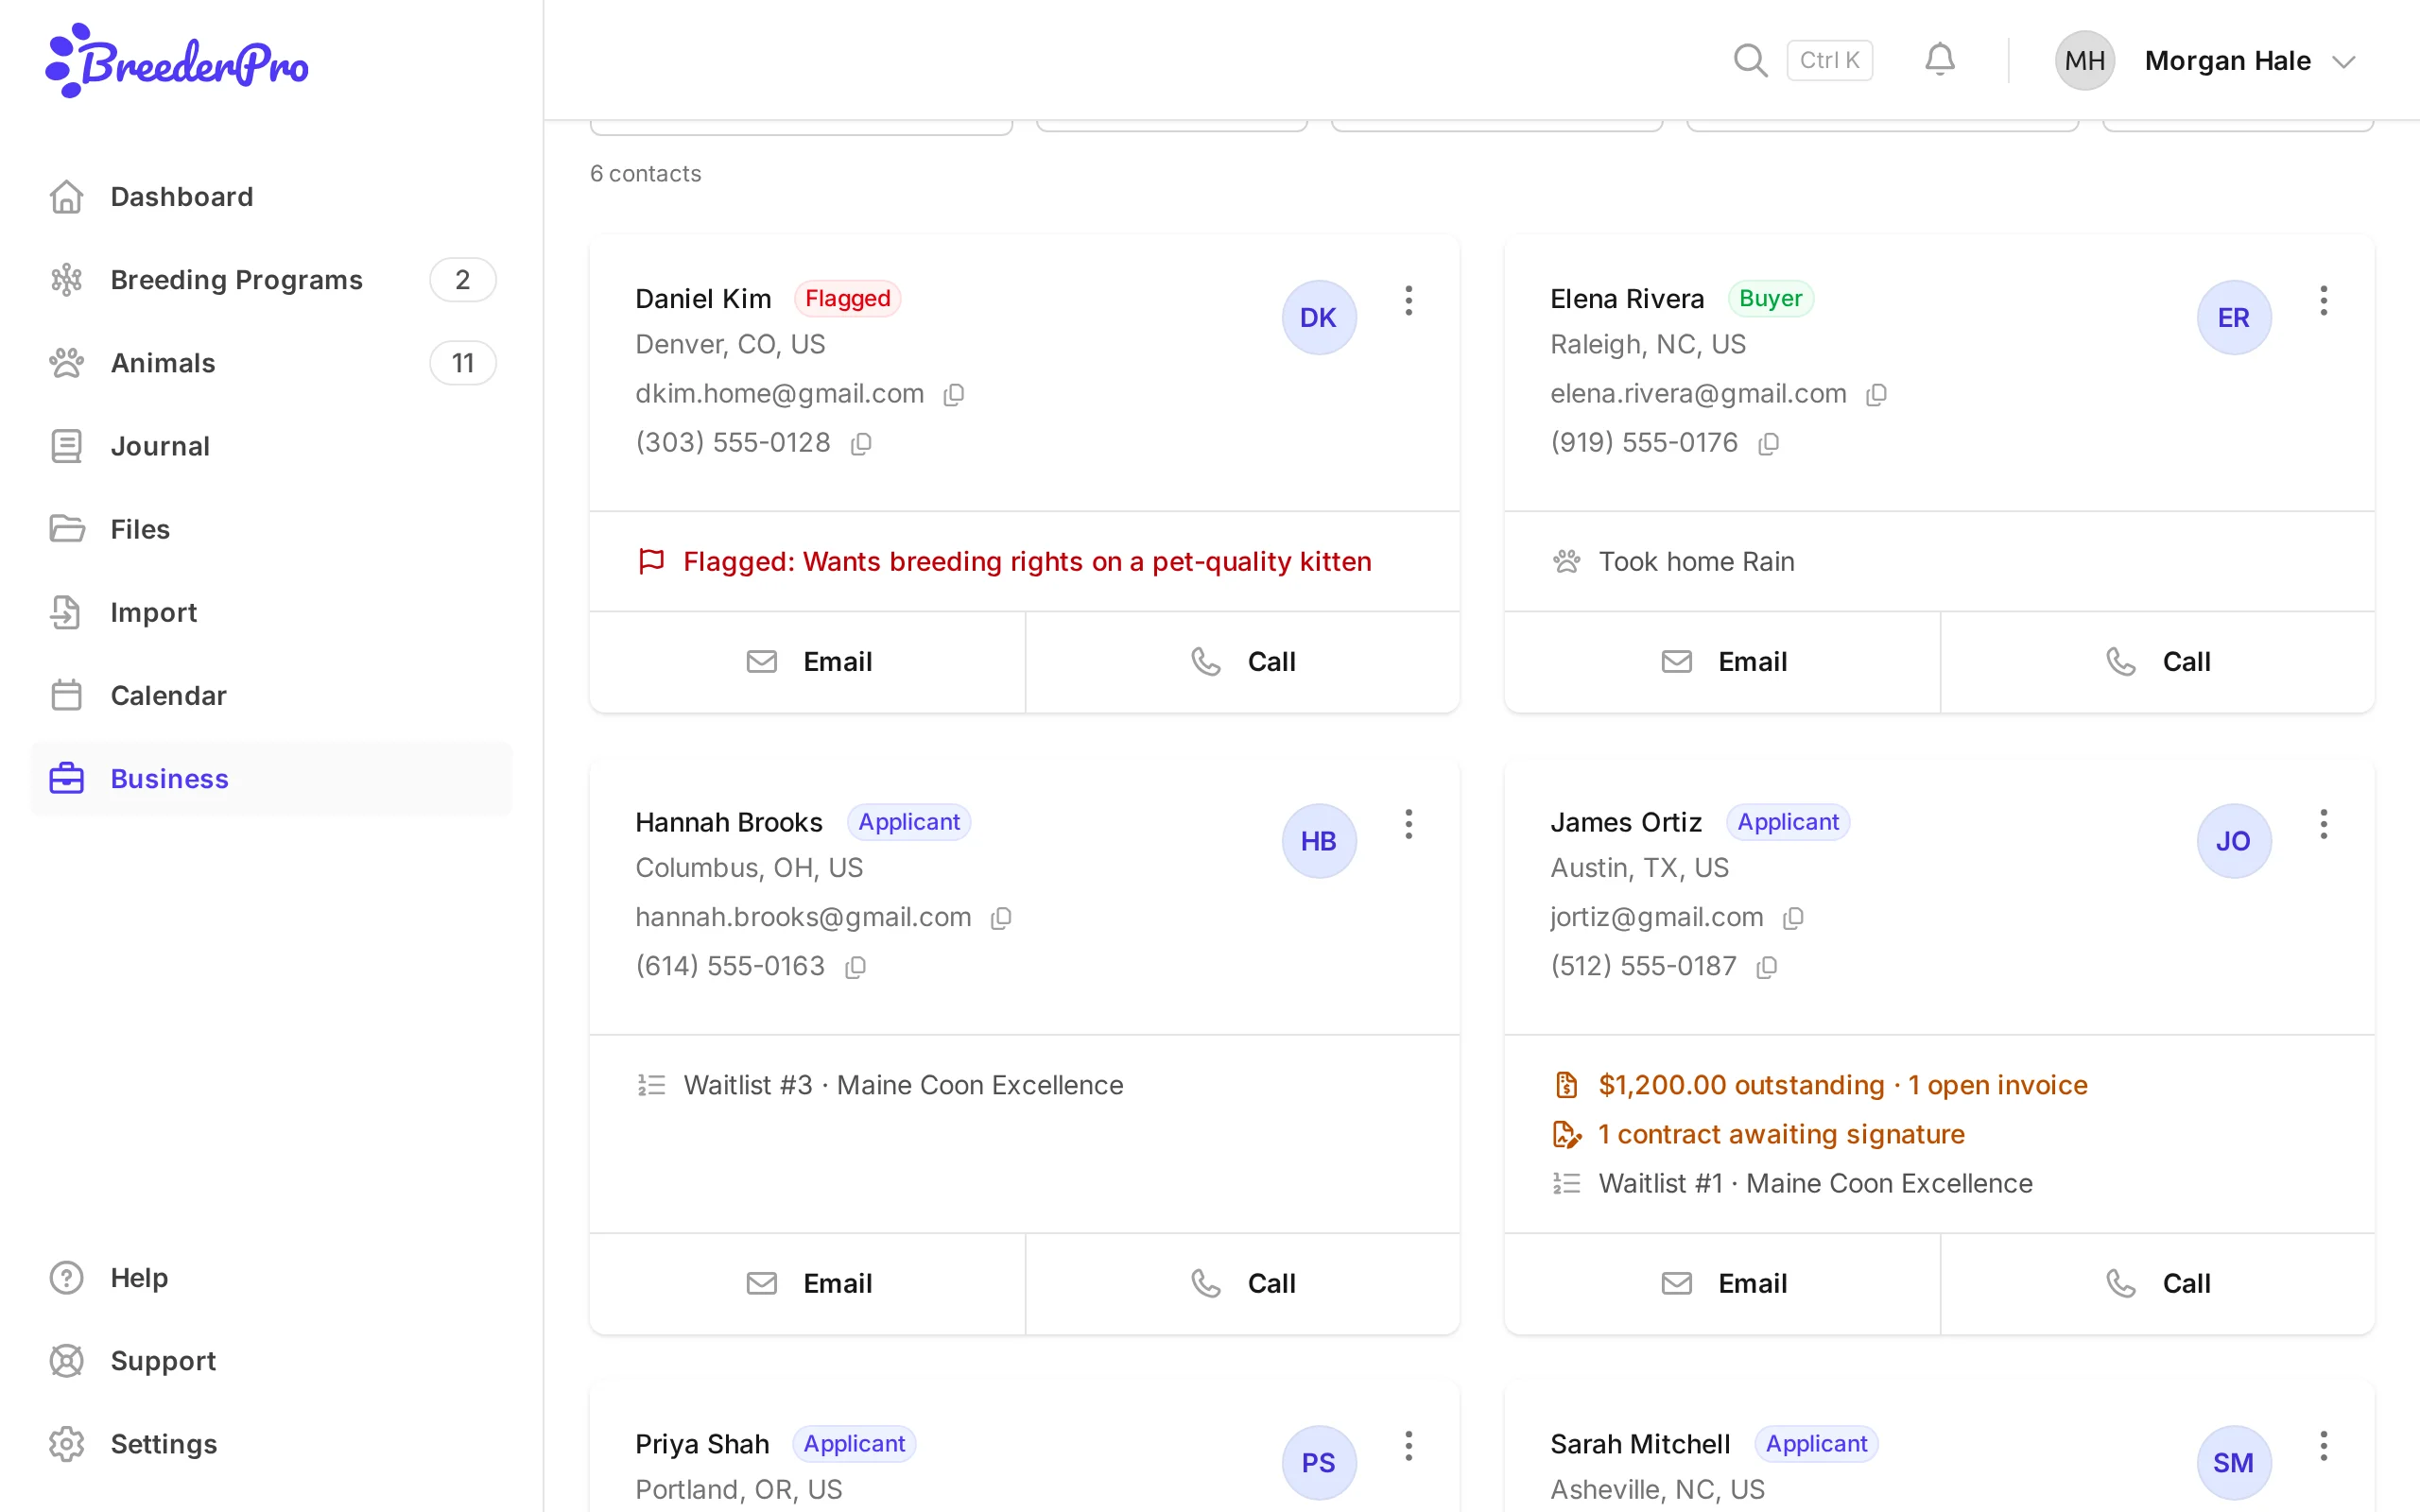Go to Dashboard in sidebar
Screen dimensions: 2420x1512
click(x=271, y=197)
